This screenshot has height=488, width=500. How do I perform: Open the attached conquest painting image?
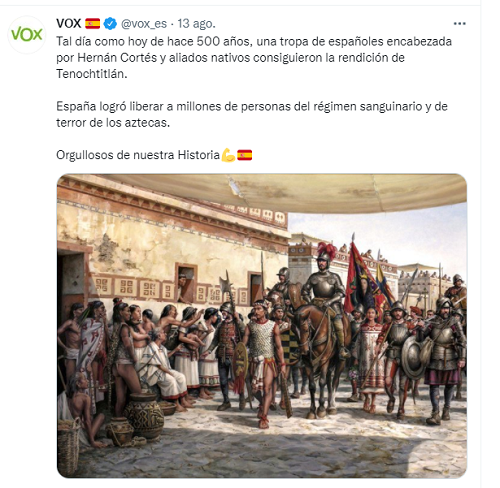262,326
